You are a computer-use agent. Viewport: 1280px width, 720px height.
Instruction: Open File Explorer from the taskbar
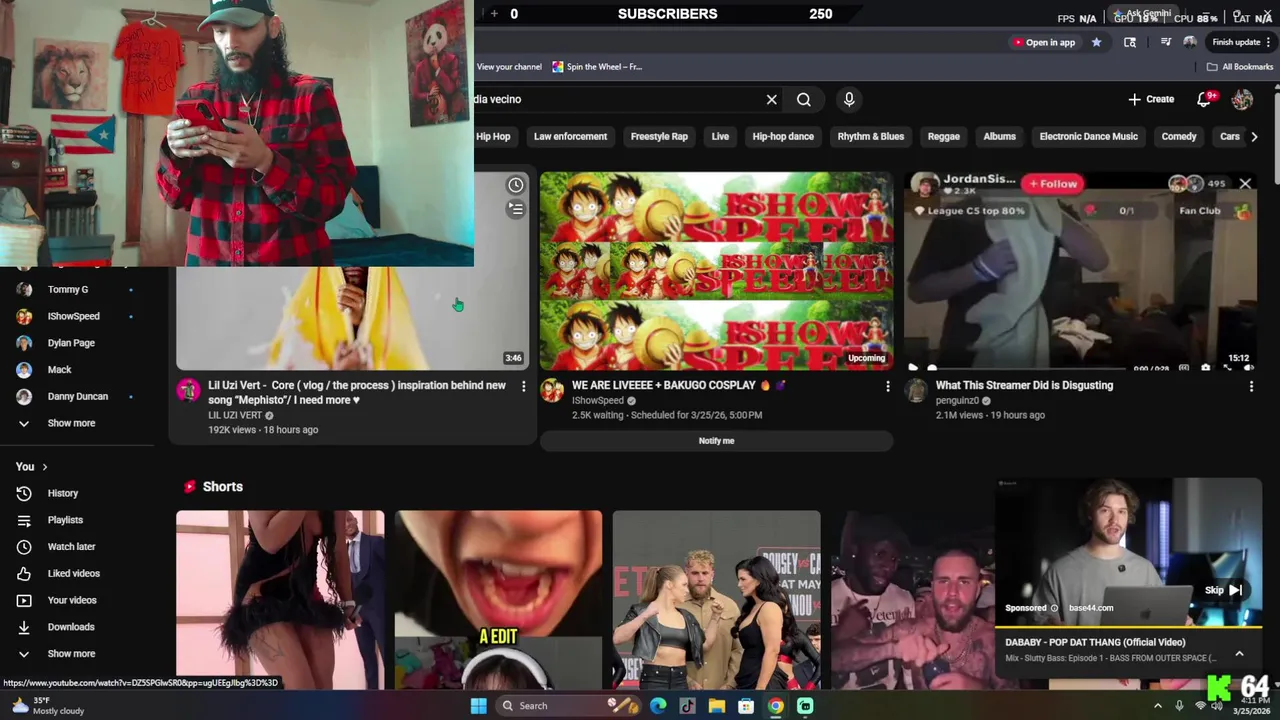[x=717, y=706]
